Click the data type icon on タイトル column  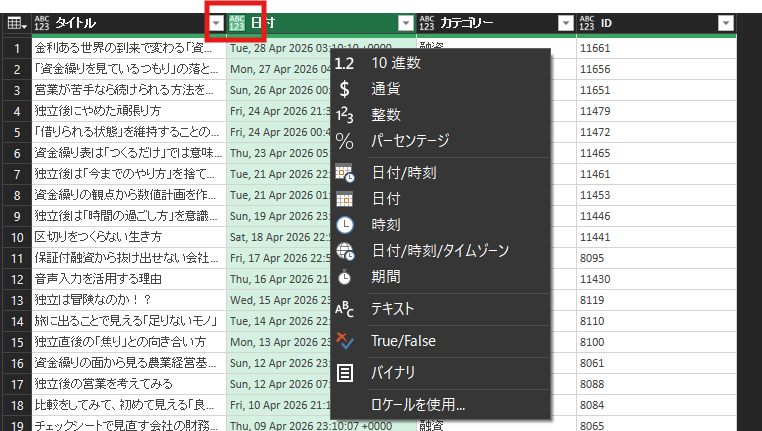42,23
